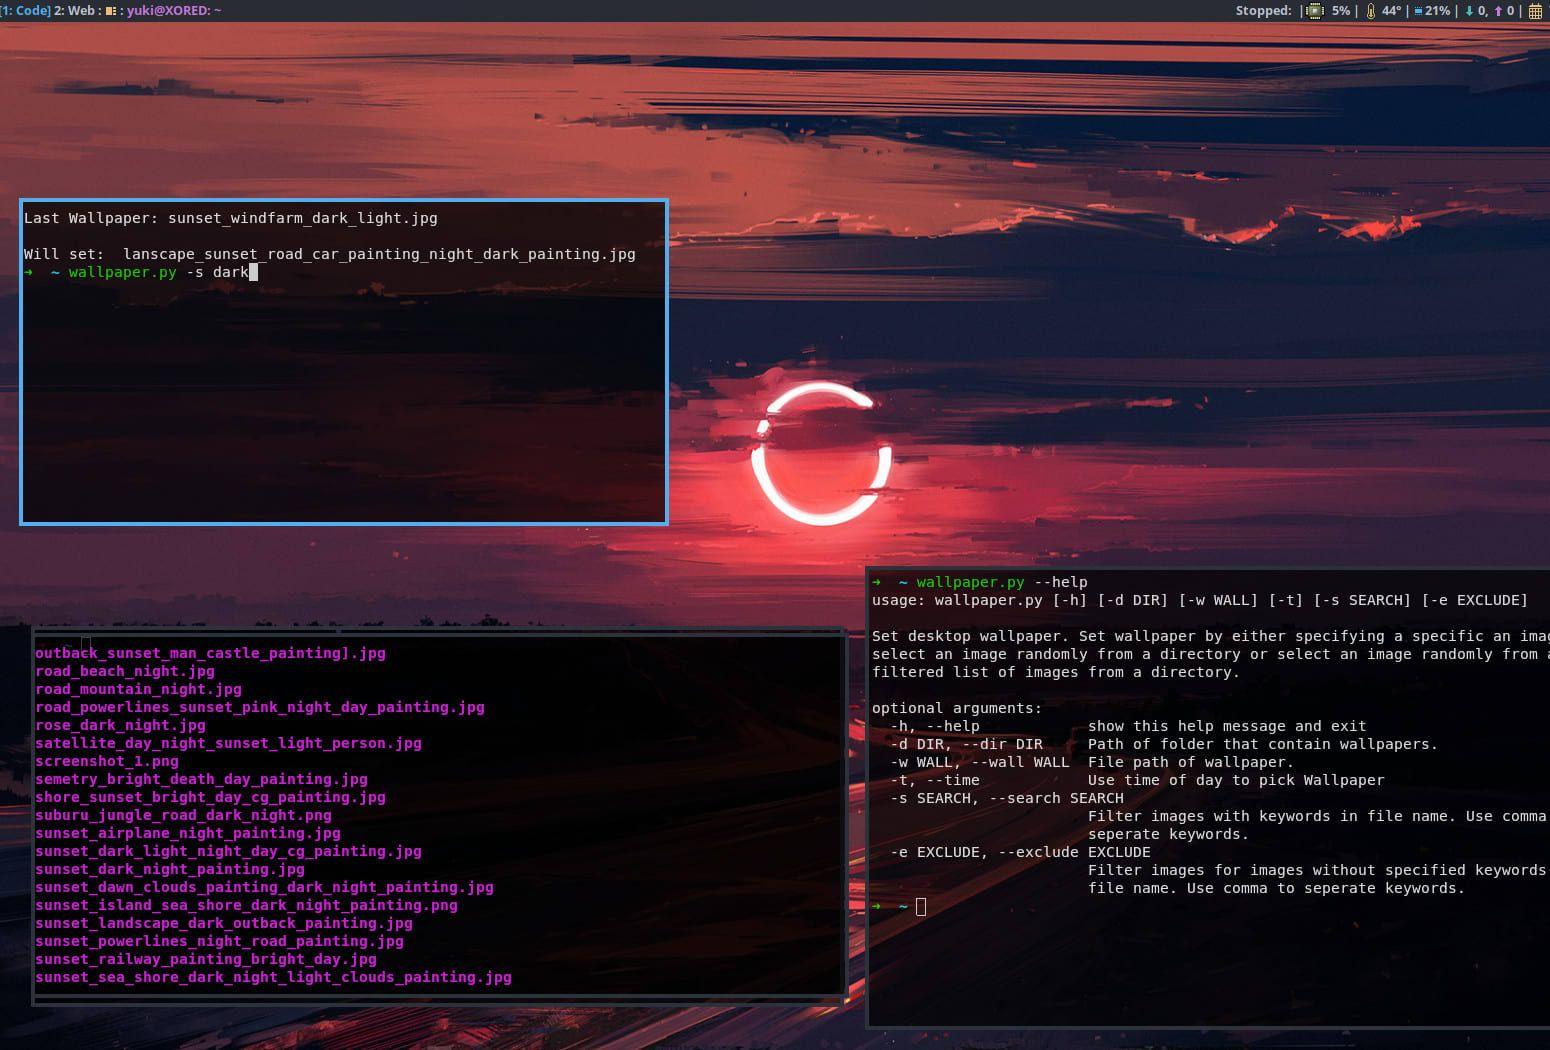Select "screenshot_1.png" in the file listing
The image size is (1550, 1050).
(x=107, y=761)
